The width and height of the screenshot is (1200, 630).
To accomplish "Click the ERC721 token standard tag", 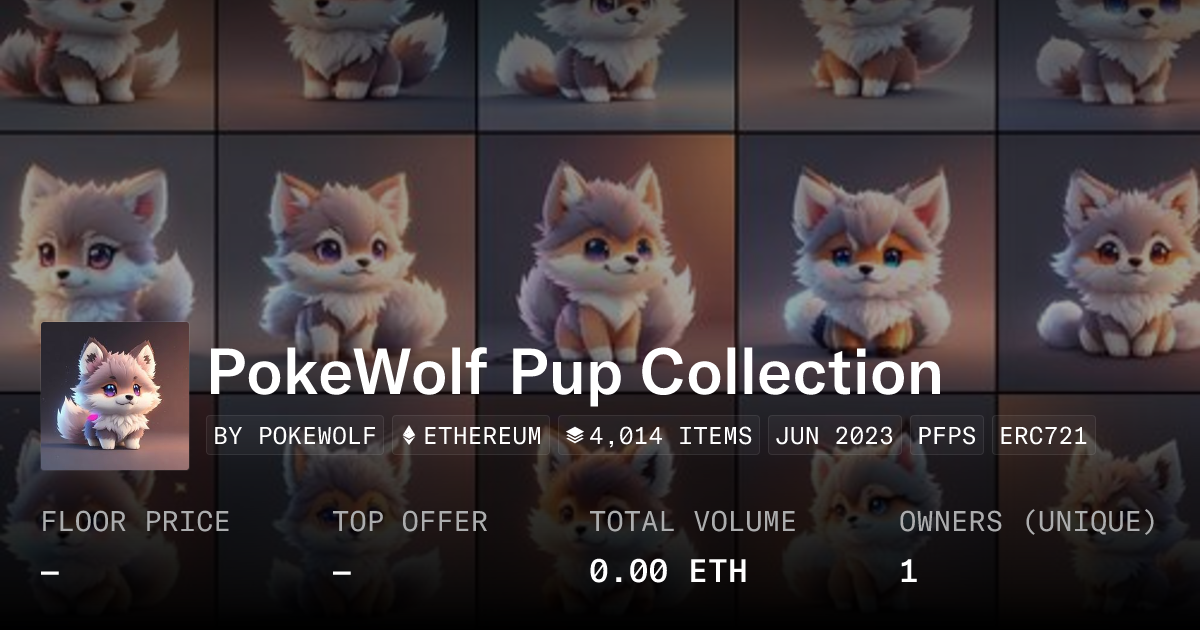I will [1044, 436].
